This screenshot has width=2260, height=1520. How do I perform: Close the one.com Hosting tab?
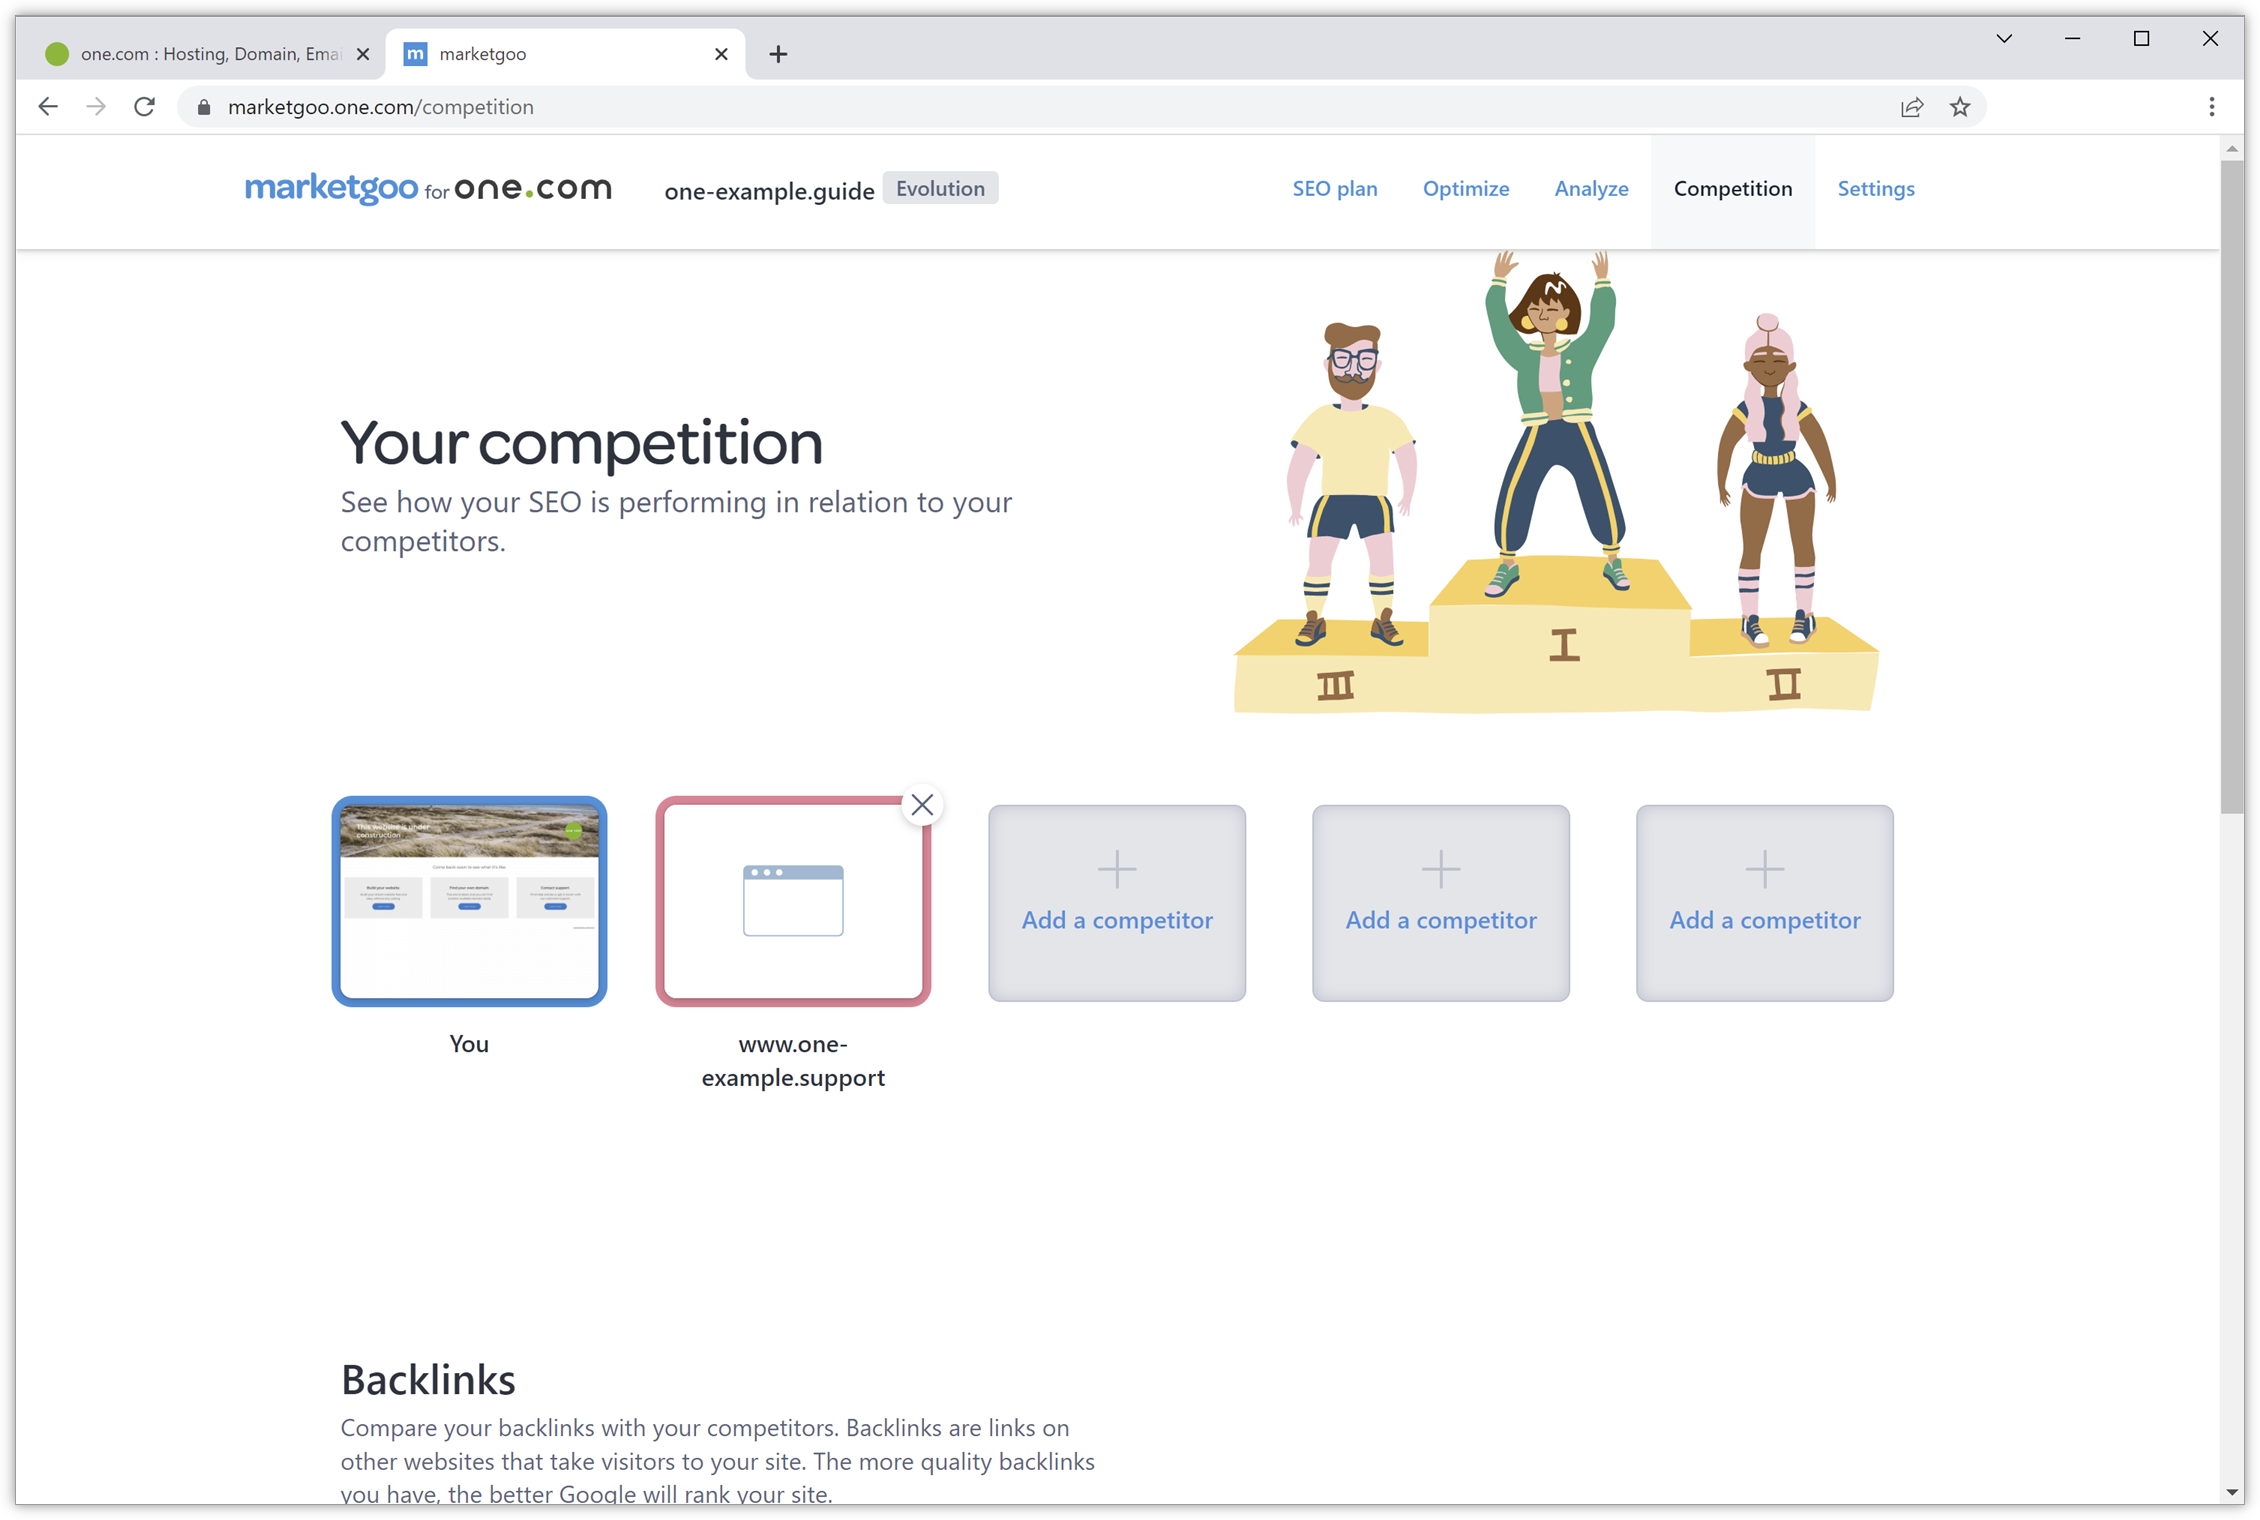[x=363, y=54]
